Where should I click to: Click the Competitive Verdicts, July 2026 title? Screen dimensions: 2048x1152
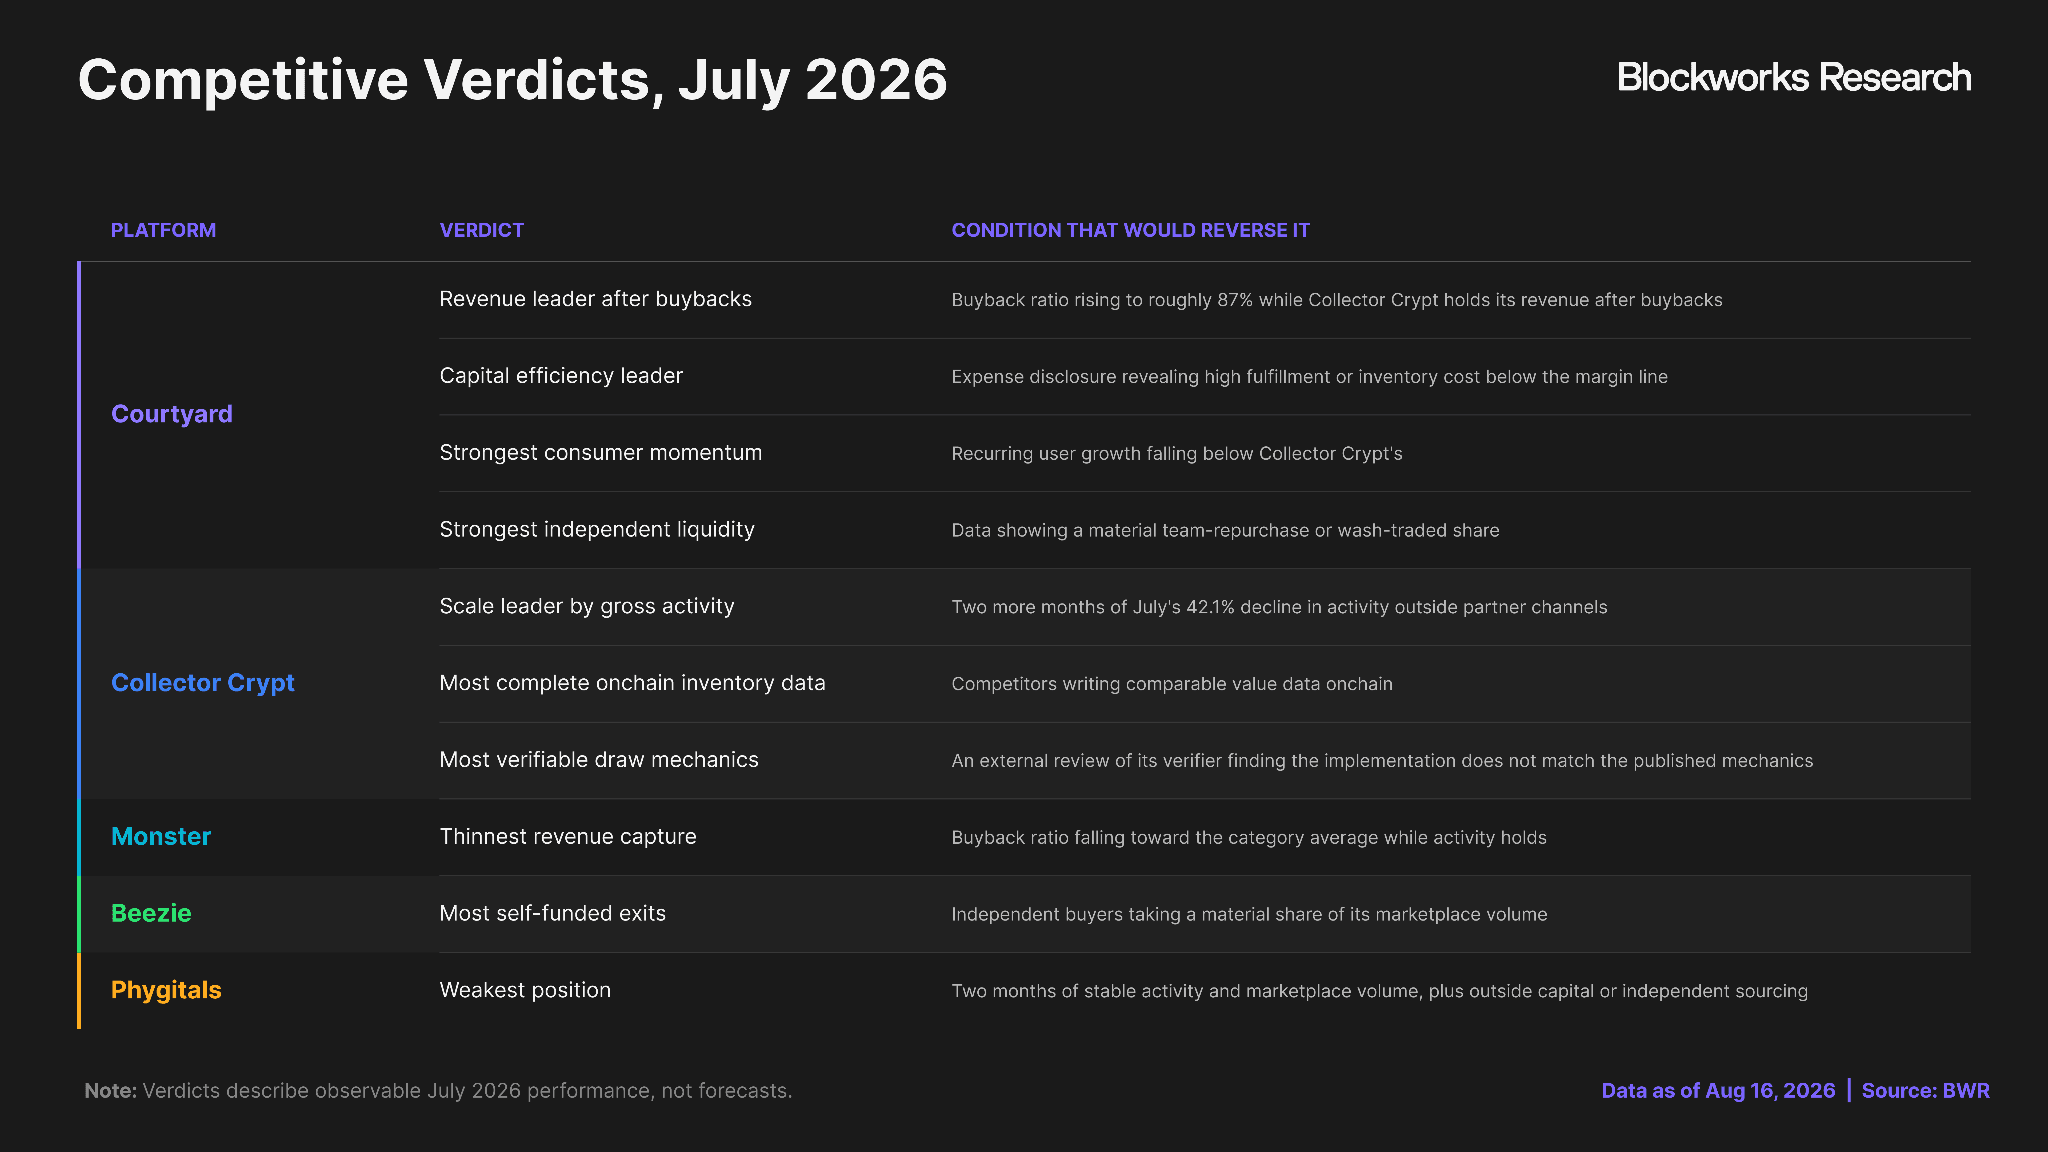tap(513, 80)
